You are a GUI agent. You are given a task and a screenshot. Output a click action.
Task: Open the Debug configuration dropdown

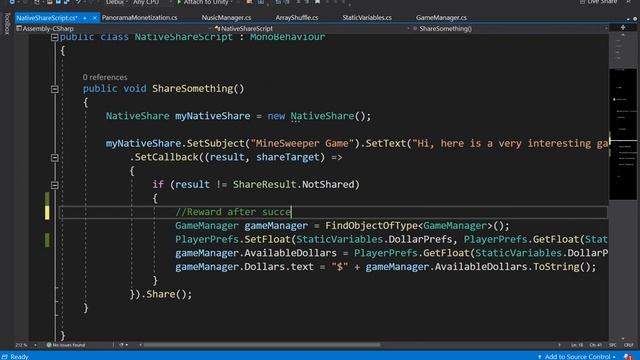point(116,2)
